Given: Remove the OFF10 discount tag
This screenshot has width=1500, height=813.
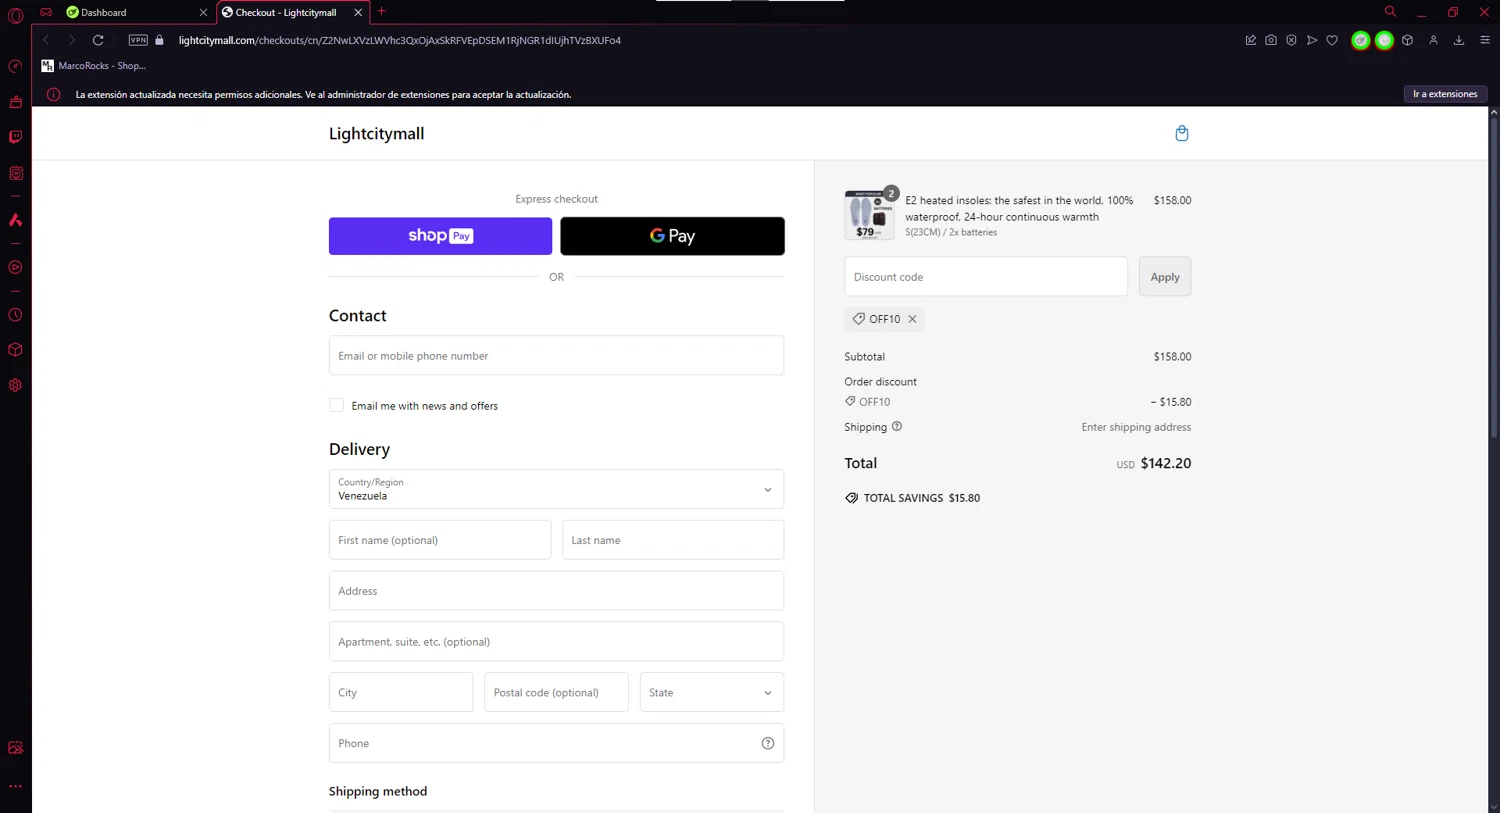Looking at the screenshot, I should [x=912, y=319].
